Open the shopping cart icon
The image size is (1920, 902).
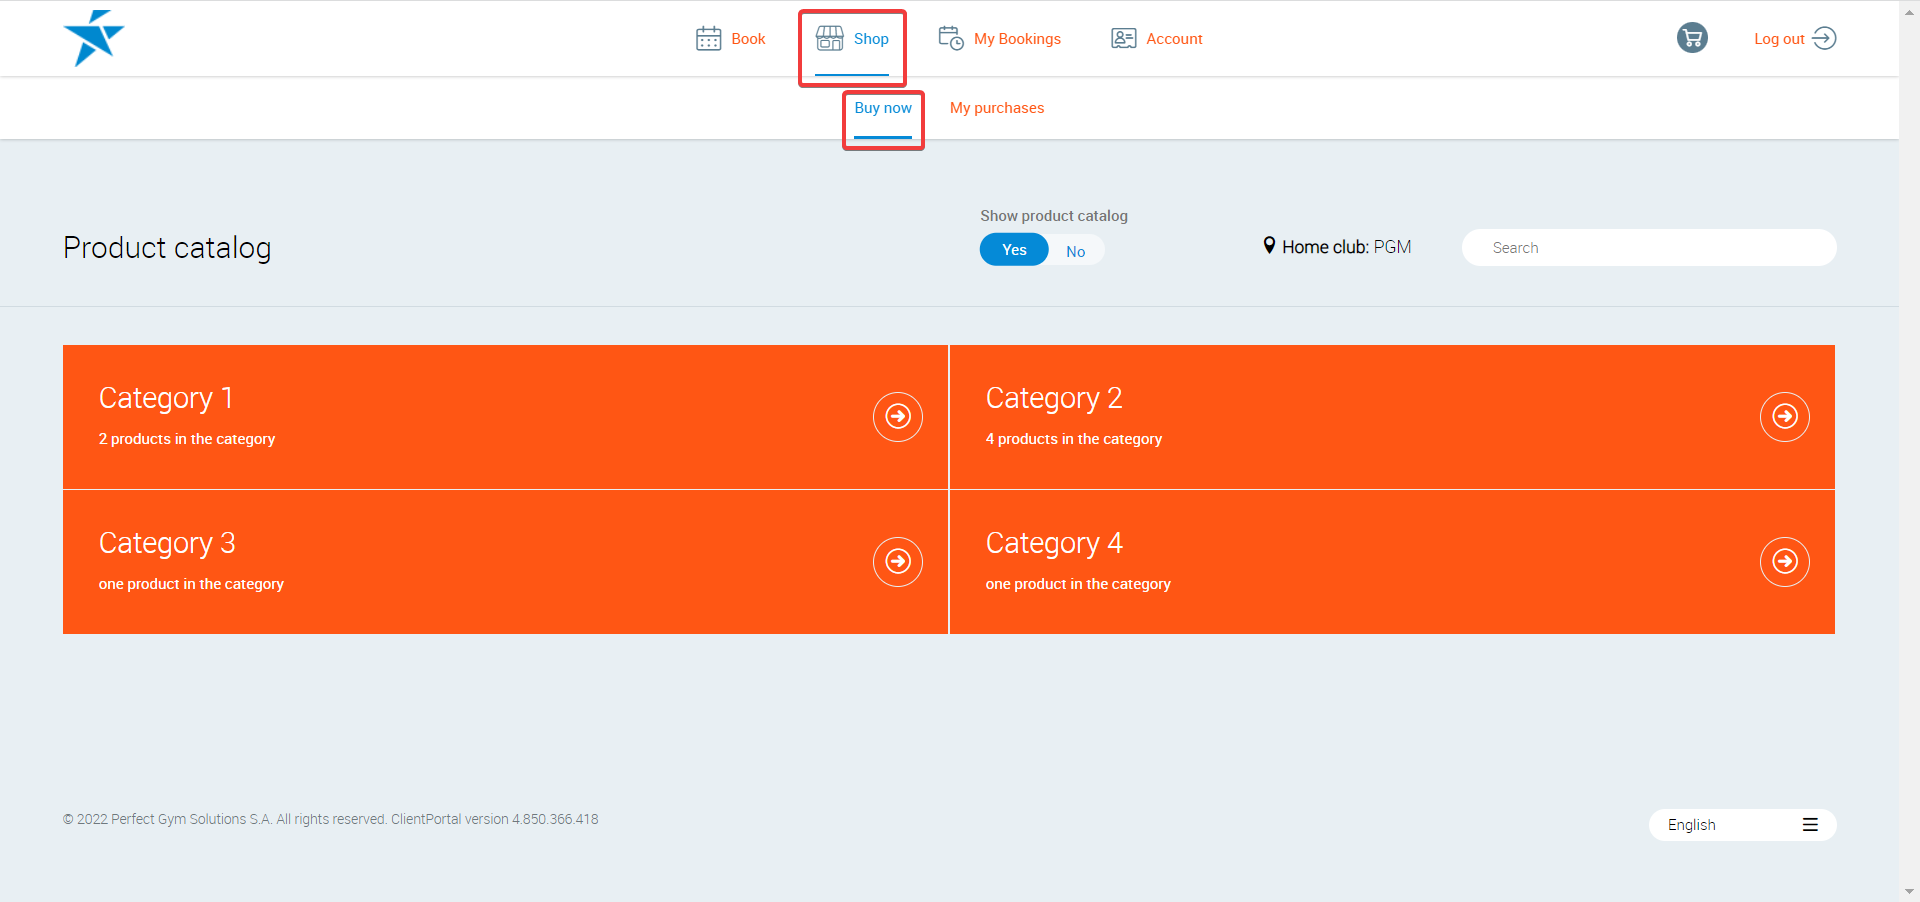point(1692,38)
